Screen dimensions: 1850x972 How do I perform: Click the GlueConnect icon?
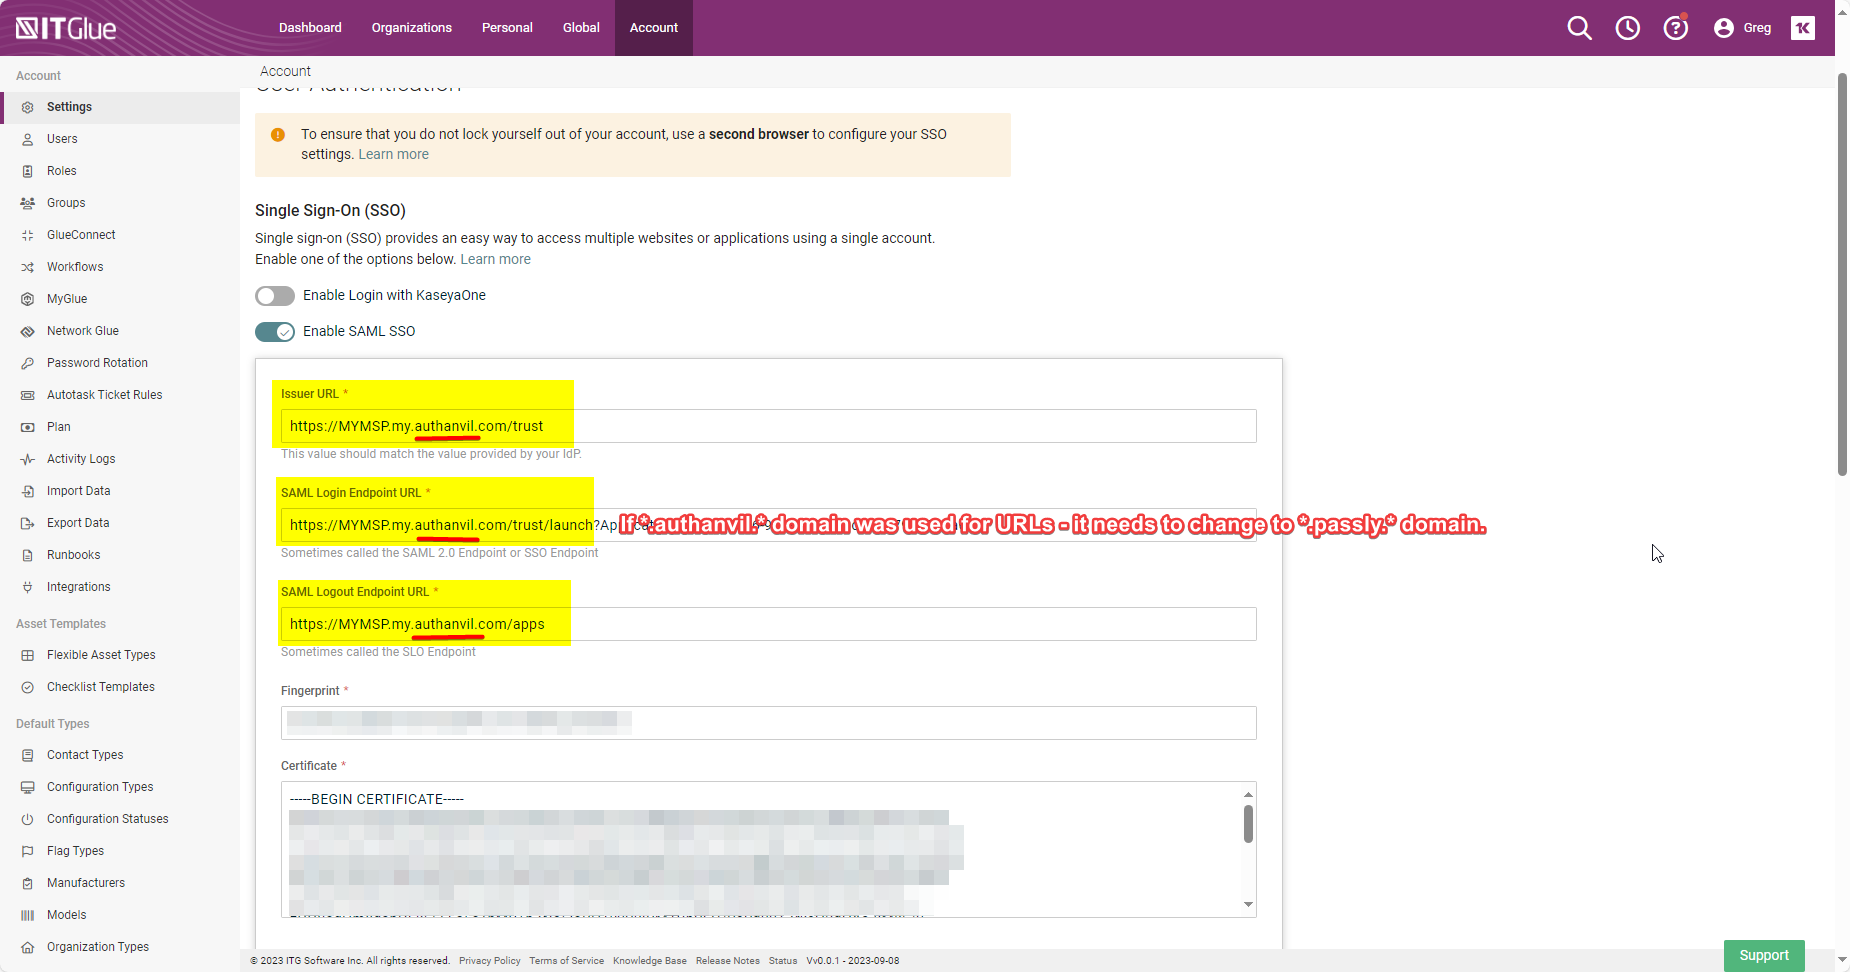[x=28, y=235]
